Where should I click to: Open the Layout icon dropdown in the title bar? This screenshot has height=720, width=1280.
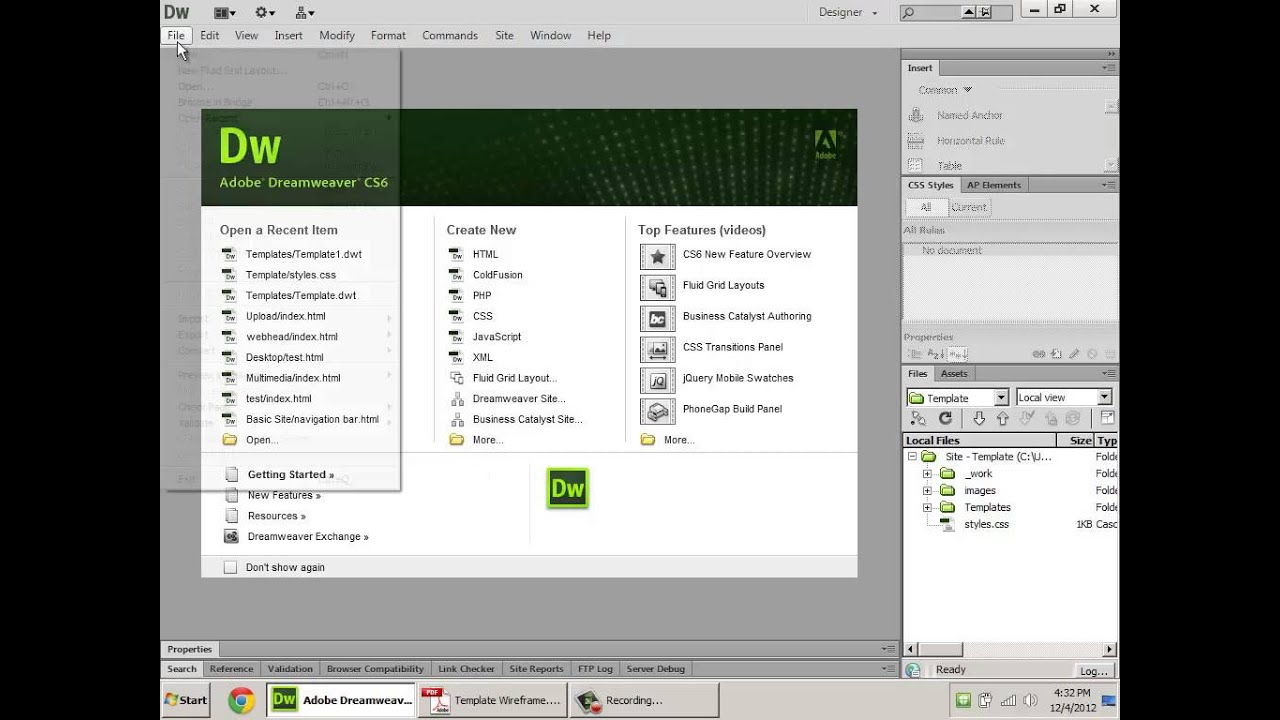tap(226, 13)
